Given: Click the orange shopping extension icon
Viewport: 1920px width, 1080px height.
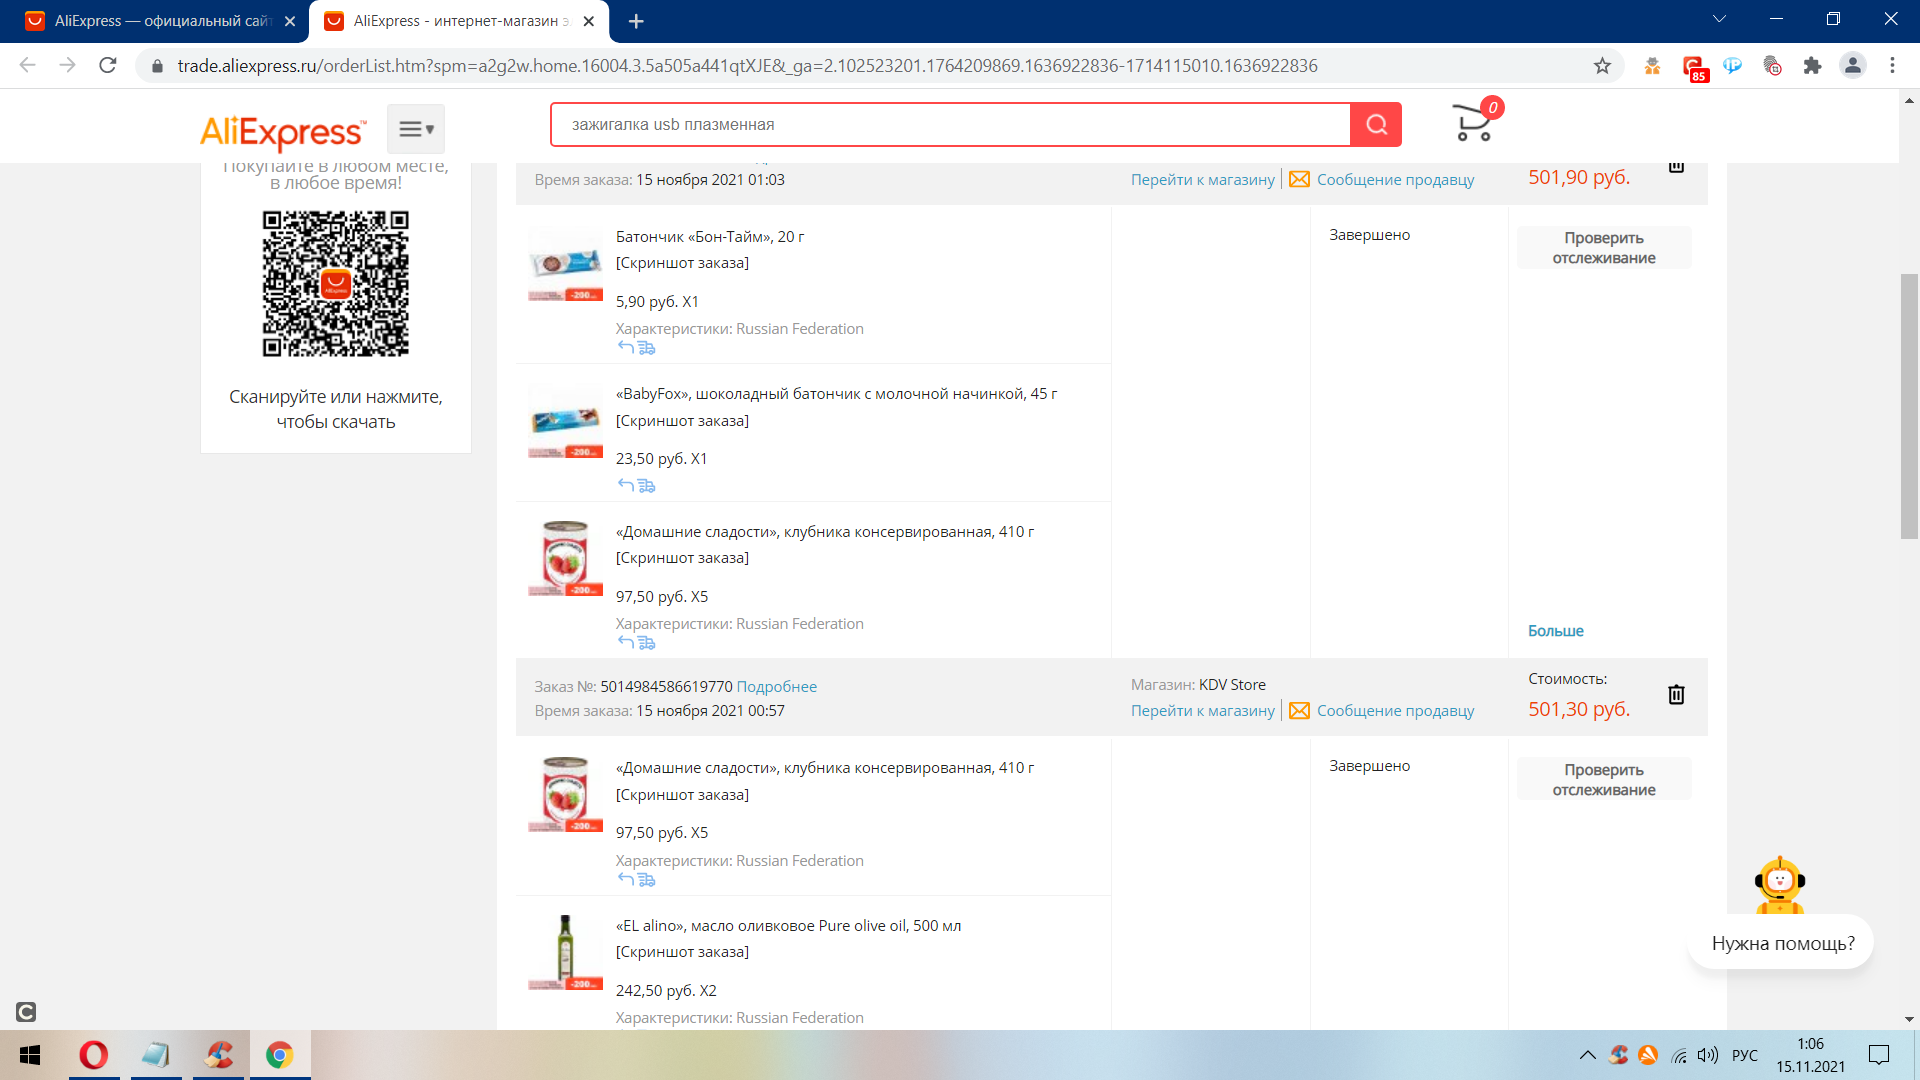Looking at the screenshot, I should tap(1652, 66).
